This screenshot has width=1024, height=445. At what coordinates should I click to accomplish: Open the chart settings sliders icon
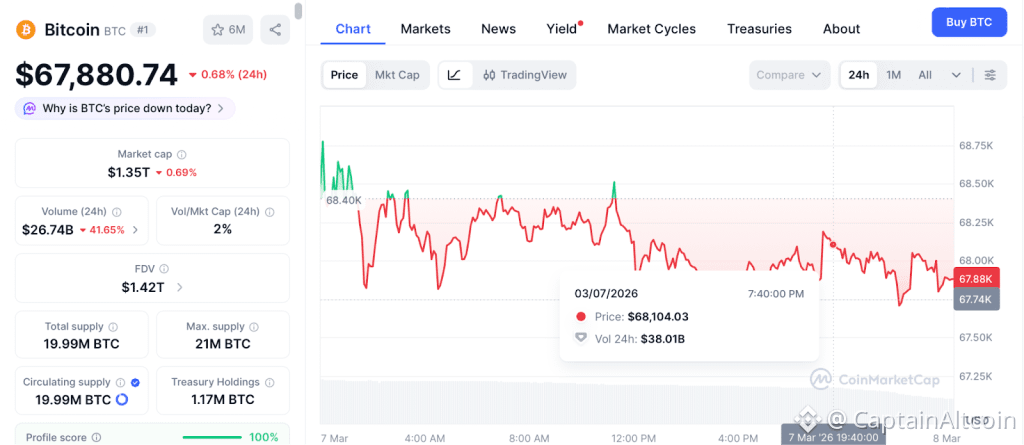pyautogui.click(x=990, y=75)
